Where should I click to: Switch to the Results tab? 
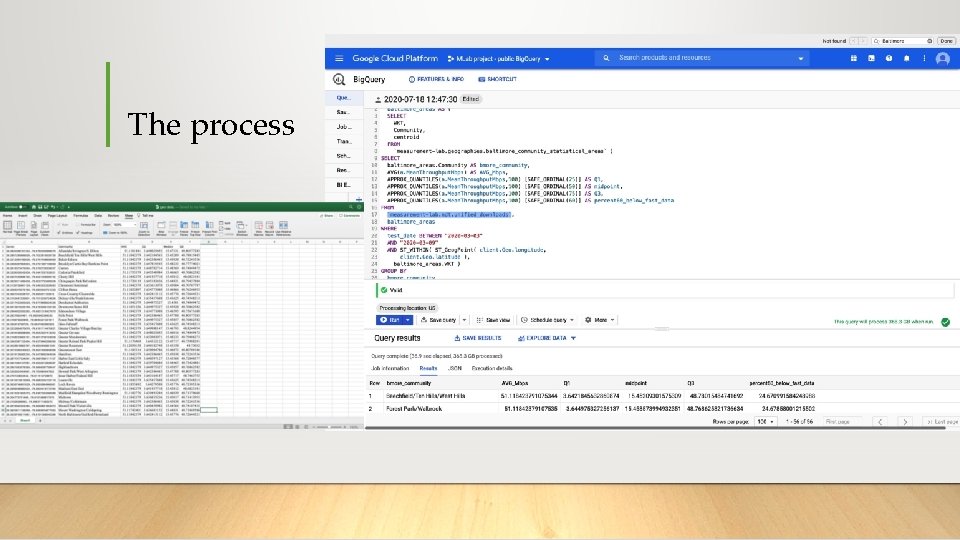tap(428, 369)
